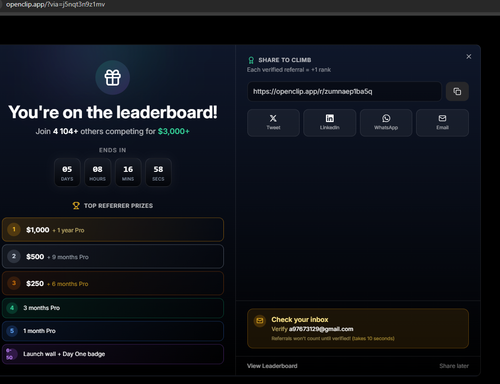Click the DAYS countdown box showing 05
Screen dimensions: 500x384
tap(67, 172)
